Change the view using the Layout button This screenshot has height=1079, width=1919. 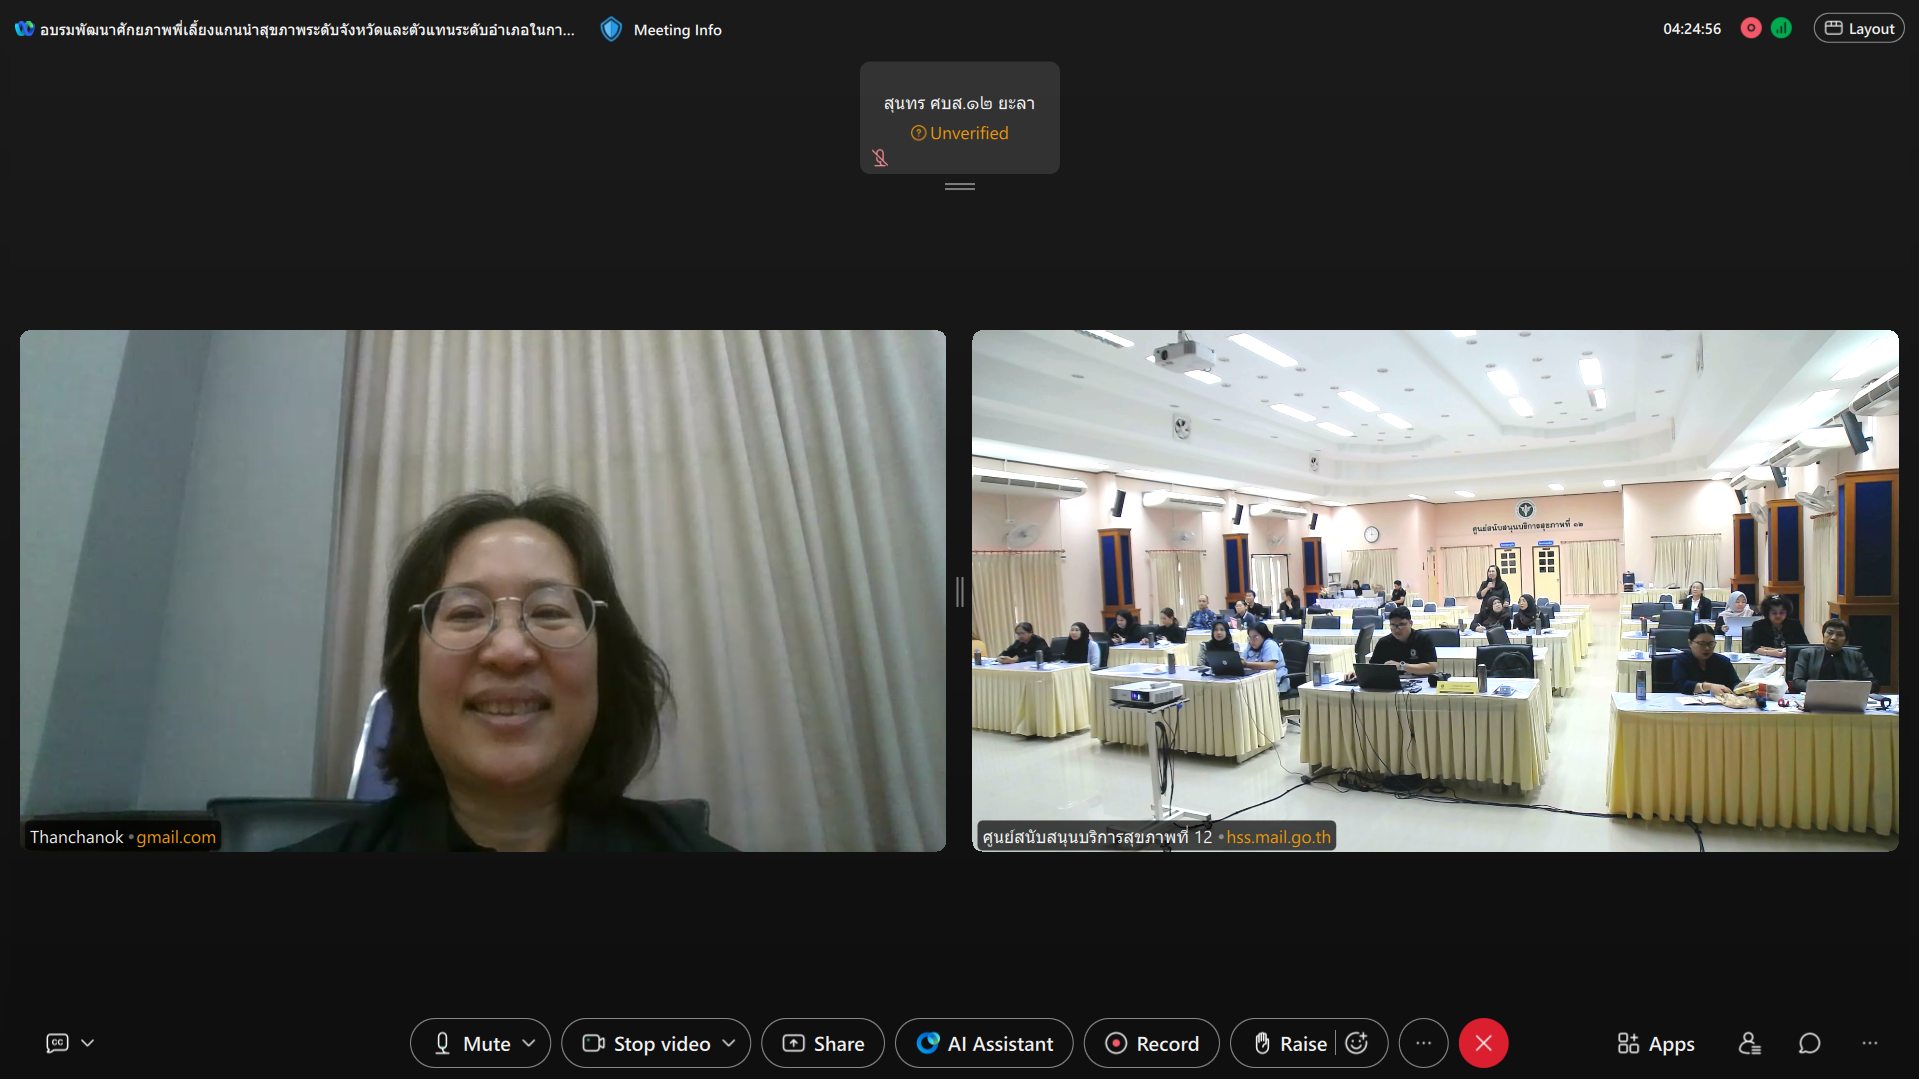point(1859,29)
